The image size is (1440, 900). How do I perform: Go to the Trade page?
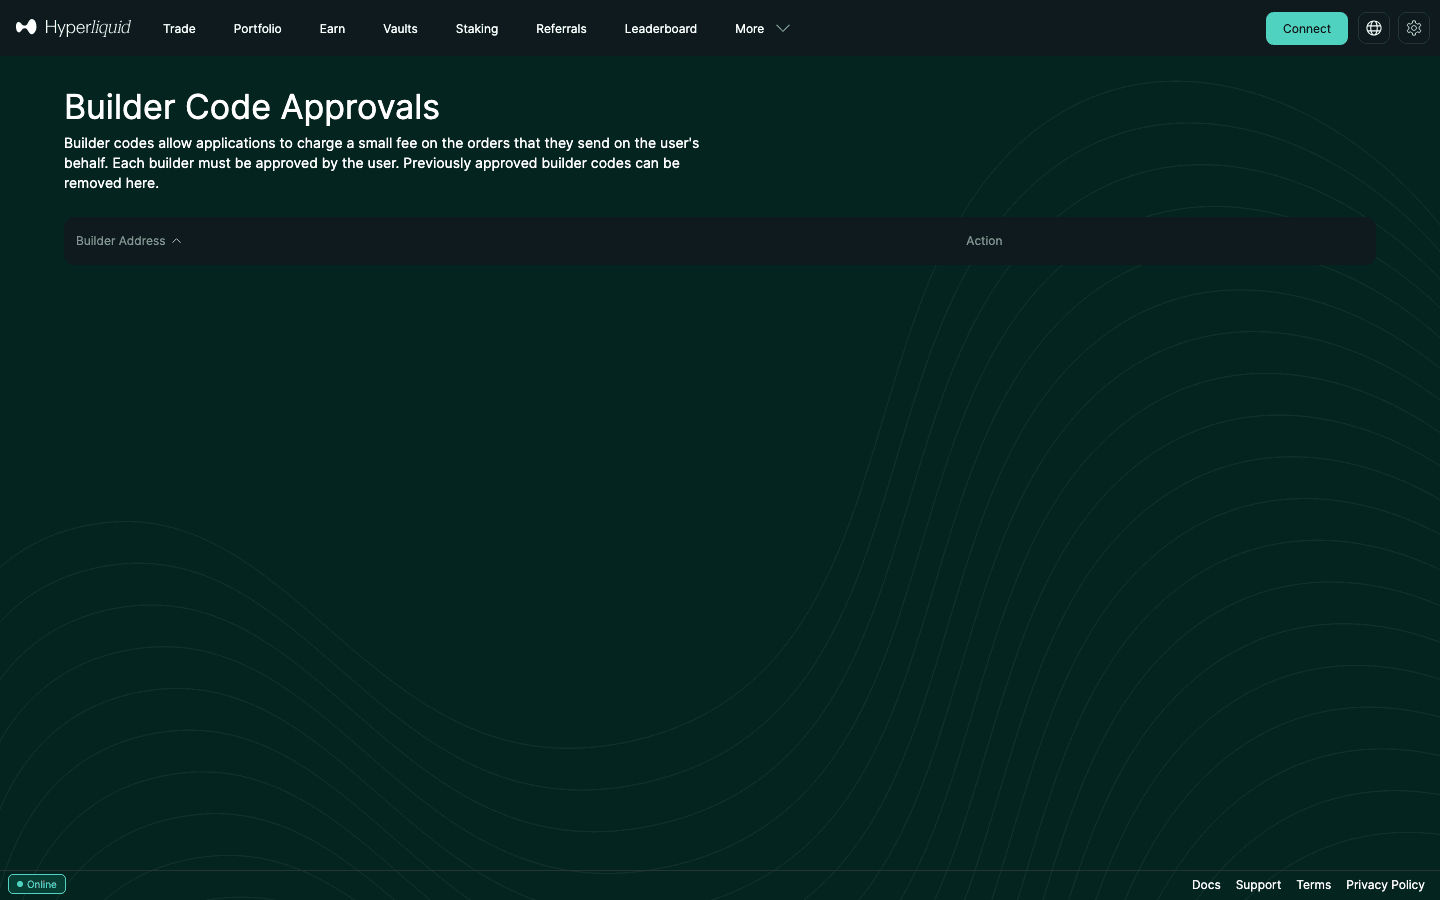coord(179,29)
